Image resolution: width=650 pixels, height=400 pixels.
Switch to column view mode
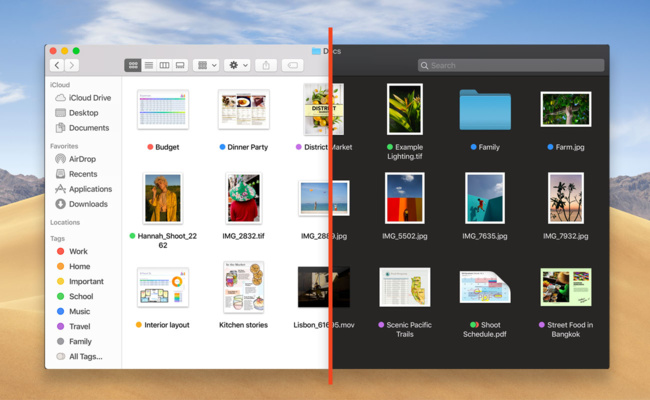[164, 65]
